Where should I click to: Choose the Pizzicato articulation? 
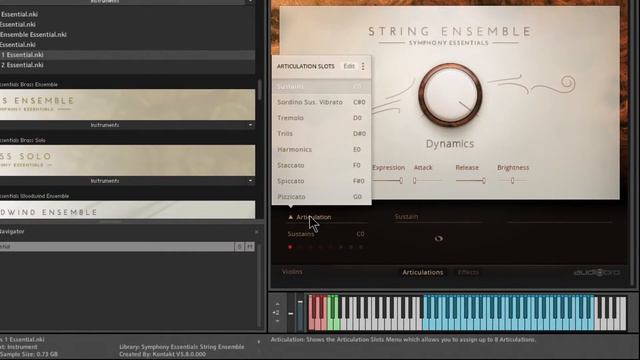(x=322, y=197)
